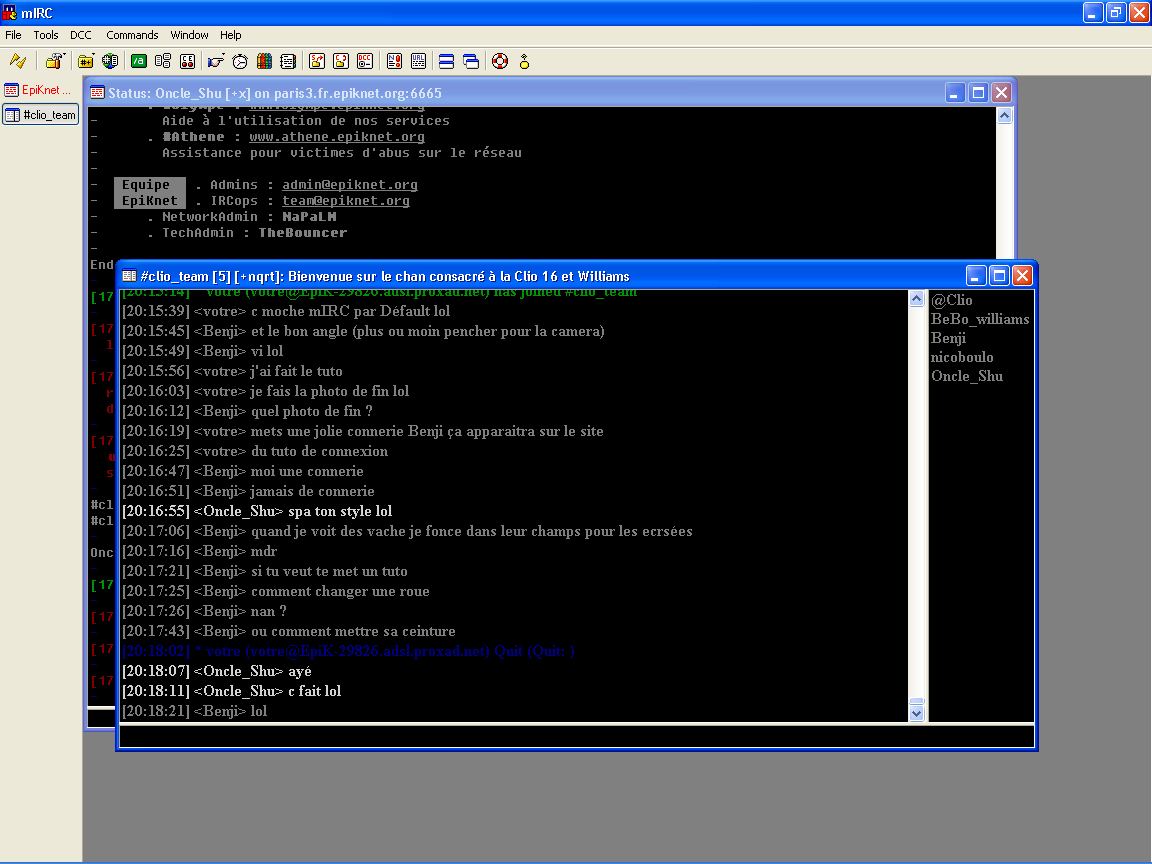Viewport: 1152px width, 864px height.
Task: Minimize the Status window
Action: 954,93
